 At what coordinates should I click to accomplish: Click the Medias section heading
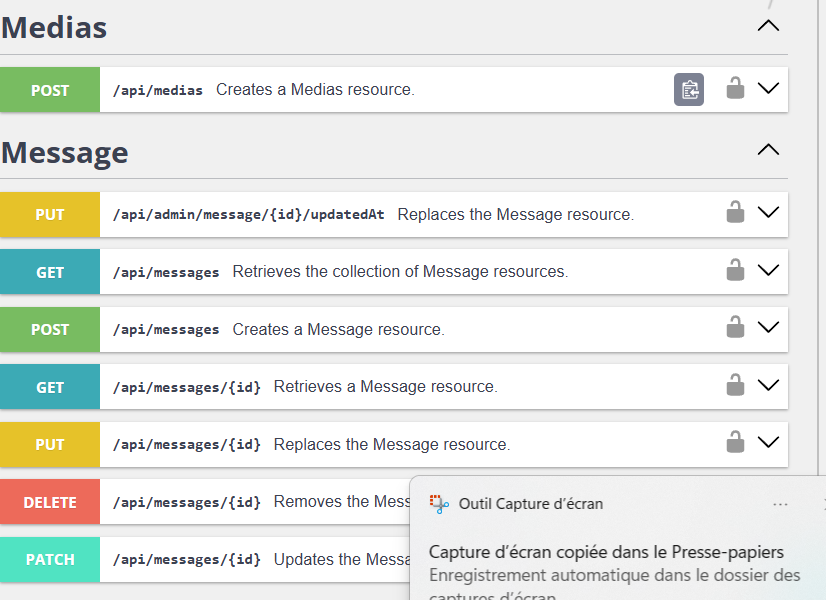pos(54,27)
